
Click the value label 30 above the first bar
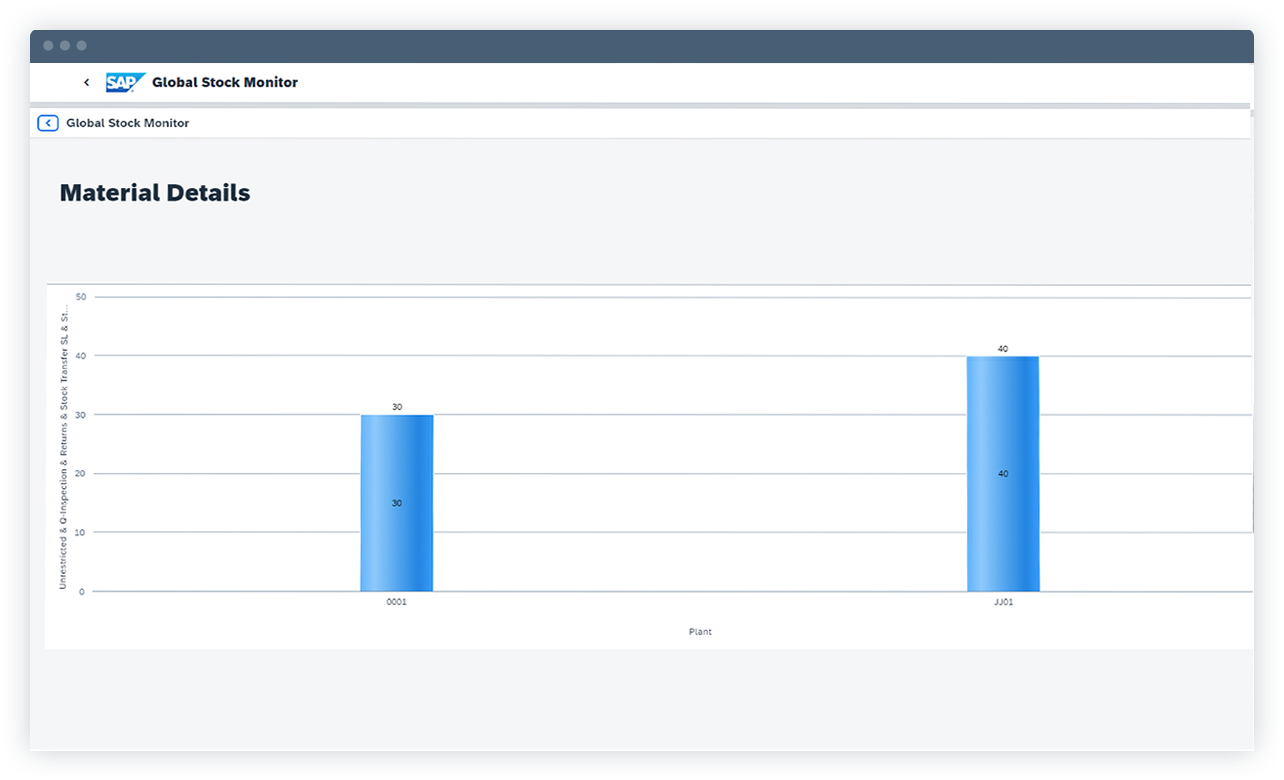(x=397, y=406)
